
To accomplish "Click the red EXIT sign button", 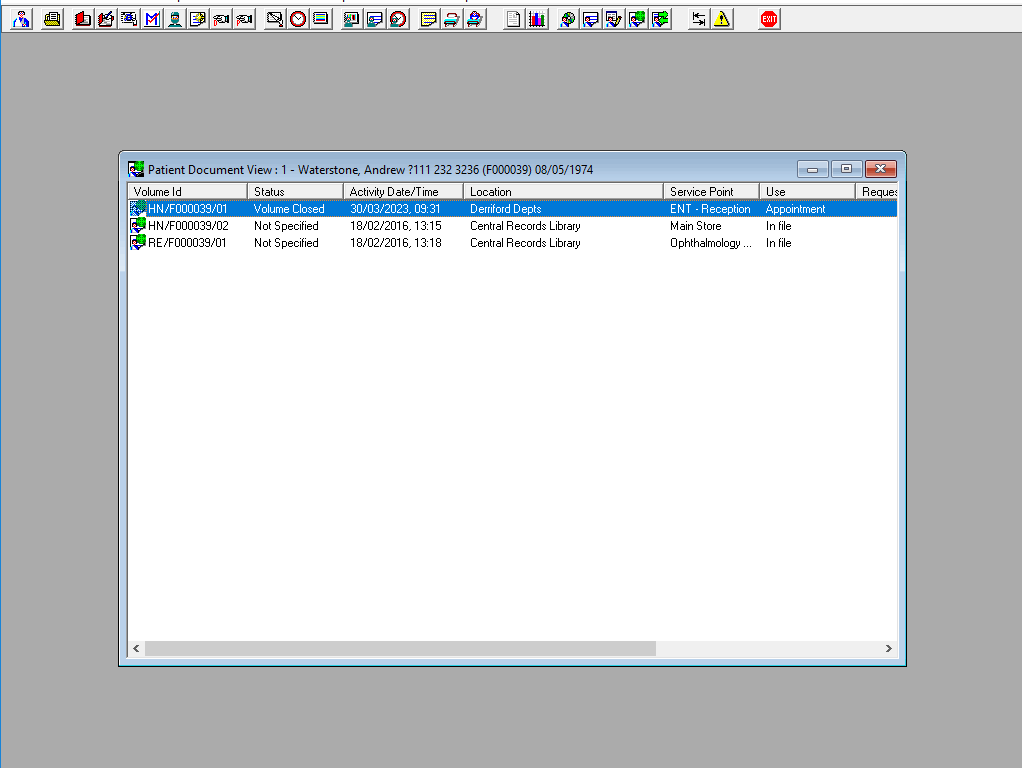I will [x=769, y=19].
